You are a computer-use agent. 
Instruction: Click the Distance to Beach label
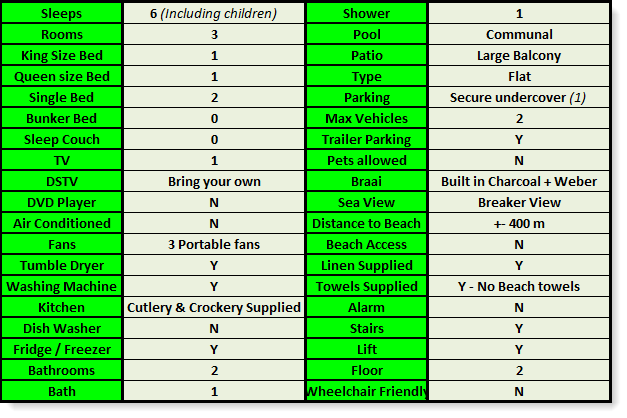point(367,224)
